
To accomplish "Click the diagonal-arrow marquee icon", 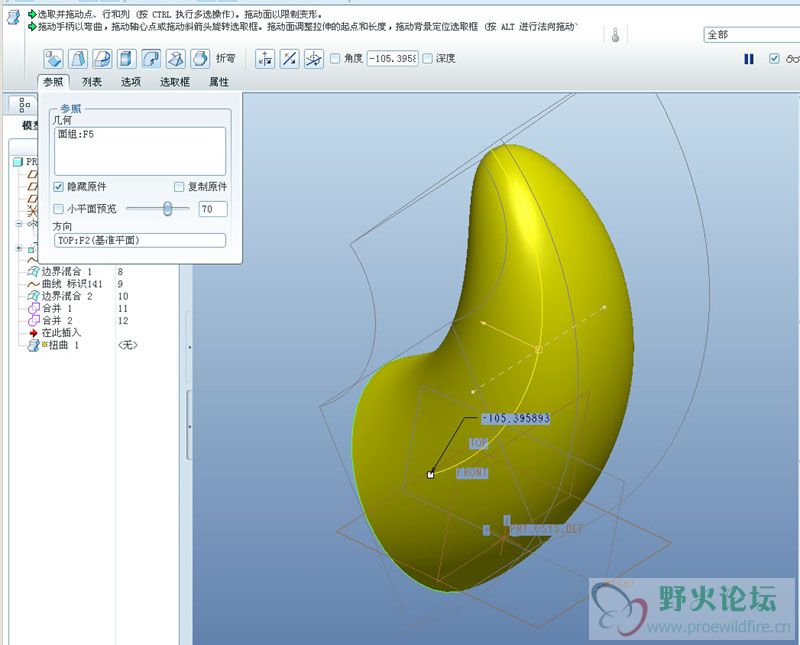I will (290, 59).
